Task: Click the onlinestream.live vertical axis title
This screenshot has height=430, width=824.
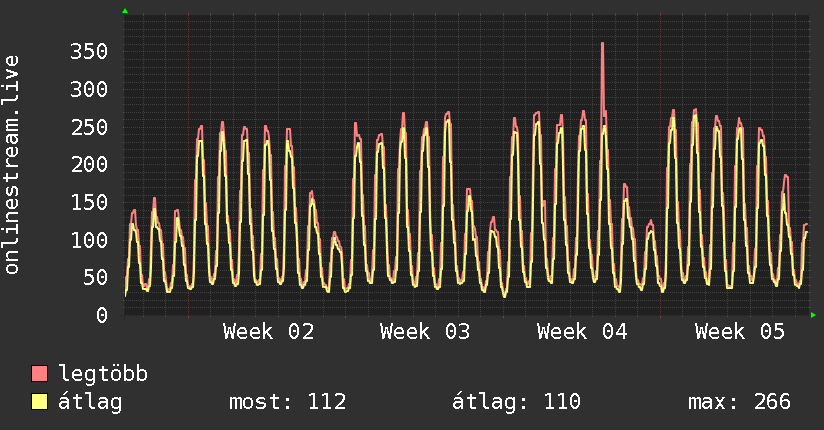Action: 13,164
